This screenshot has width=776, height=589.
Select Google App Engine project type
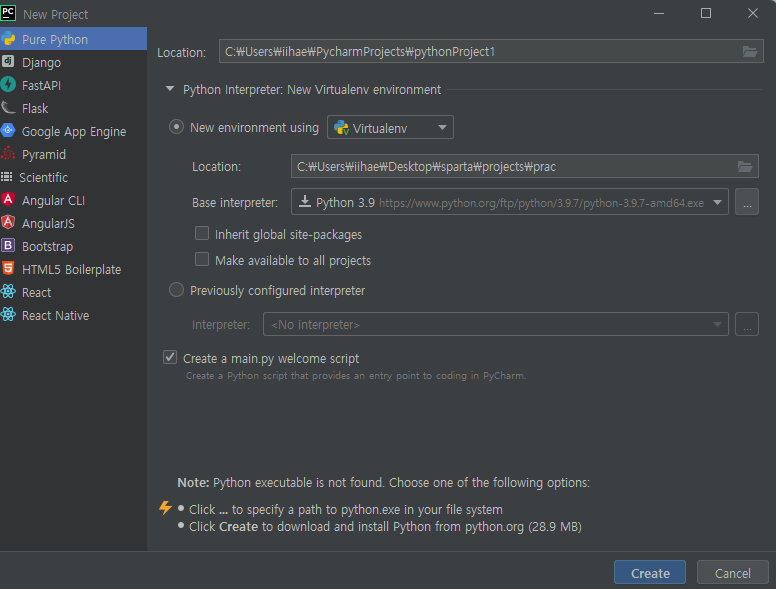tap(73, 131)
